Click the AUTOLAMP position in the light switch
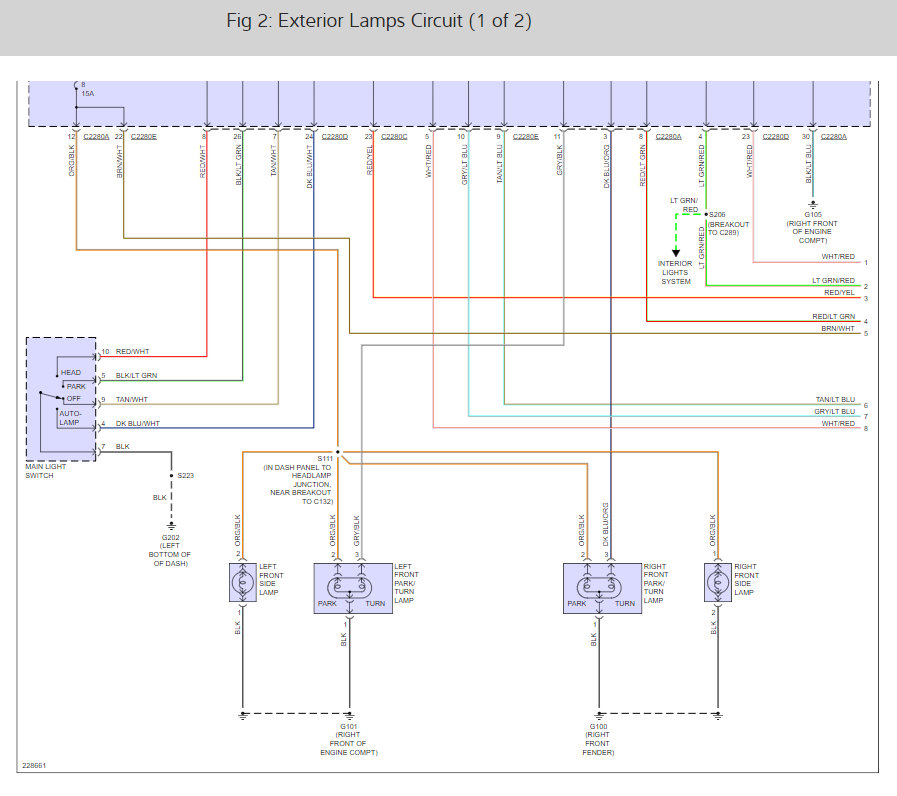Image resolution: width=897 pixels, height=796 pixels. click(70, 418)
